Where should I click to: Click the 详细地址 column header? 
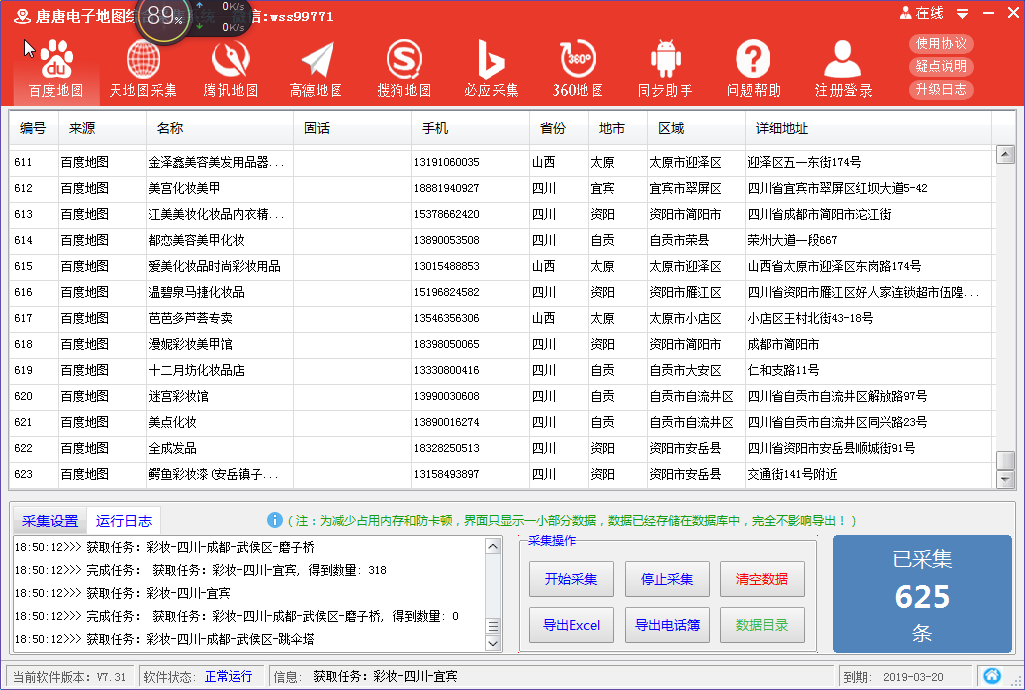pyautogui.click(x=868, y=128)
